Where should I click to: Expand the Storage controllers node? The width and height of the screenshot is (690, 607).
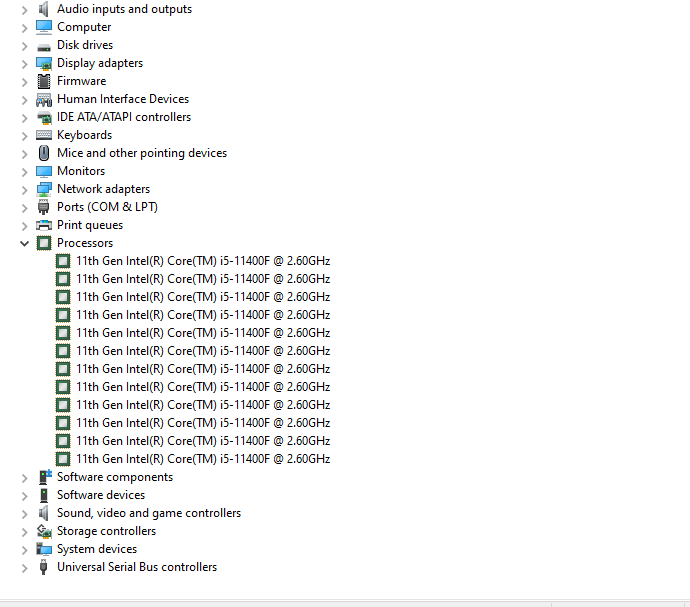tap(25, 532)
